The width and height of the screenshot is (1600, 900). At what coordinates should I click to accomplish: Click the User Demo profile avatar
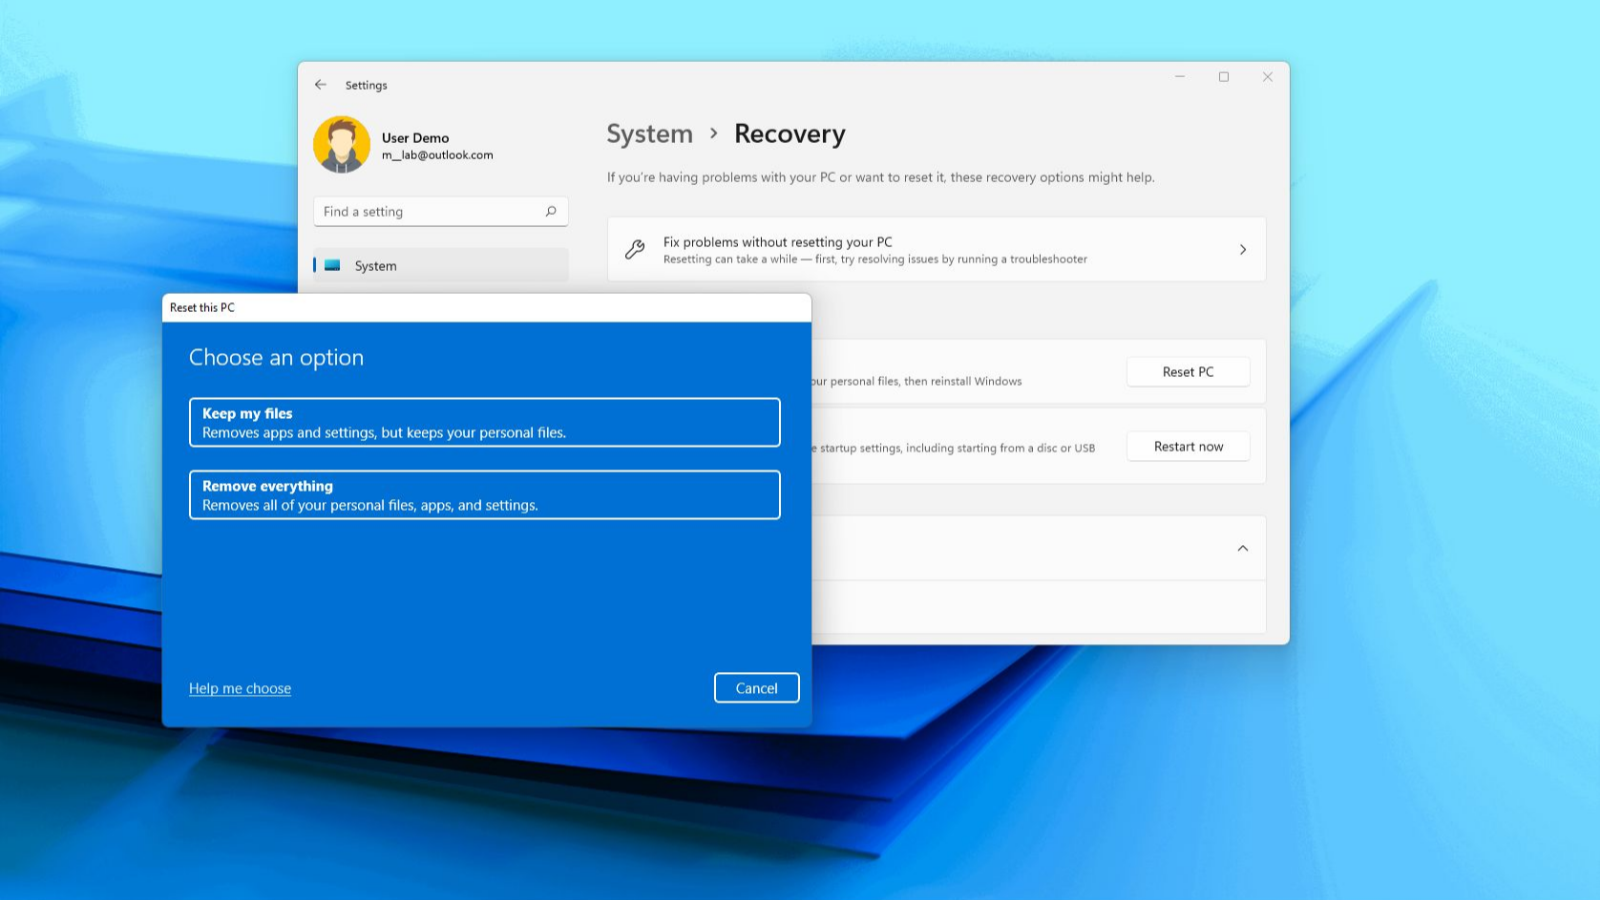pos(342,145)
